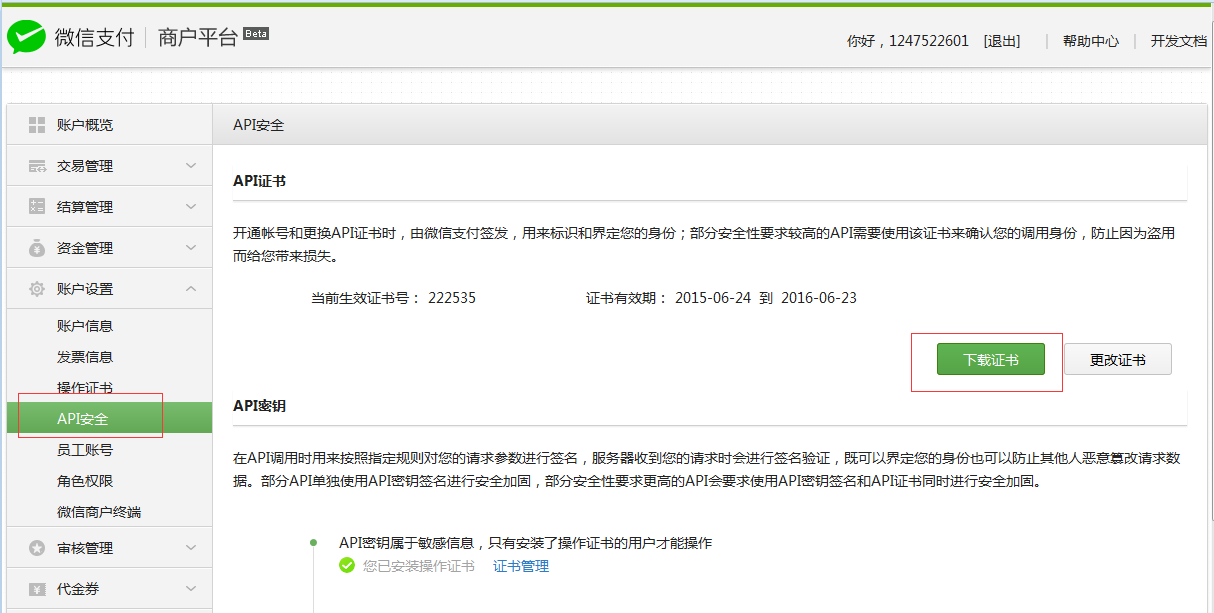Open 员工账号 submenu item
1214x613 pixels.
tap(85, 450)
